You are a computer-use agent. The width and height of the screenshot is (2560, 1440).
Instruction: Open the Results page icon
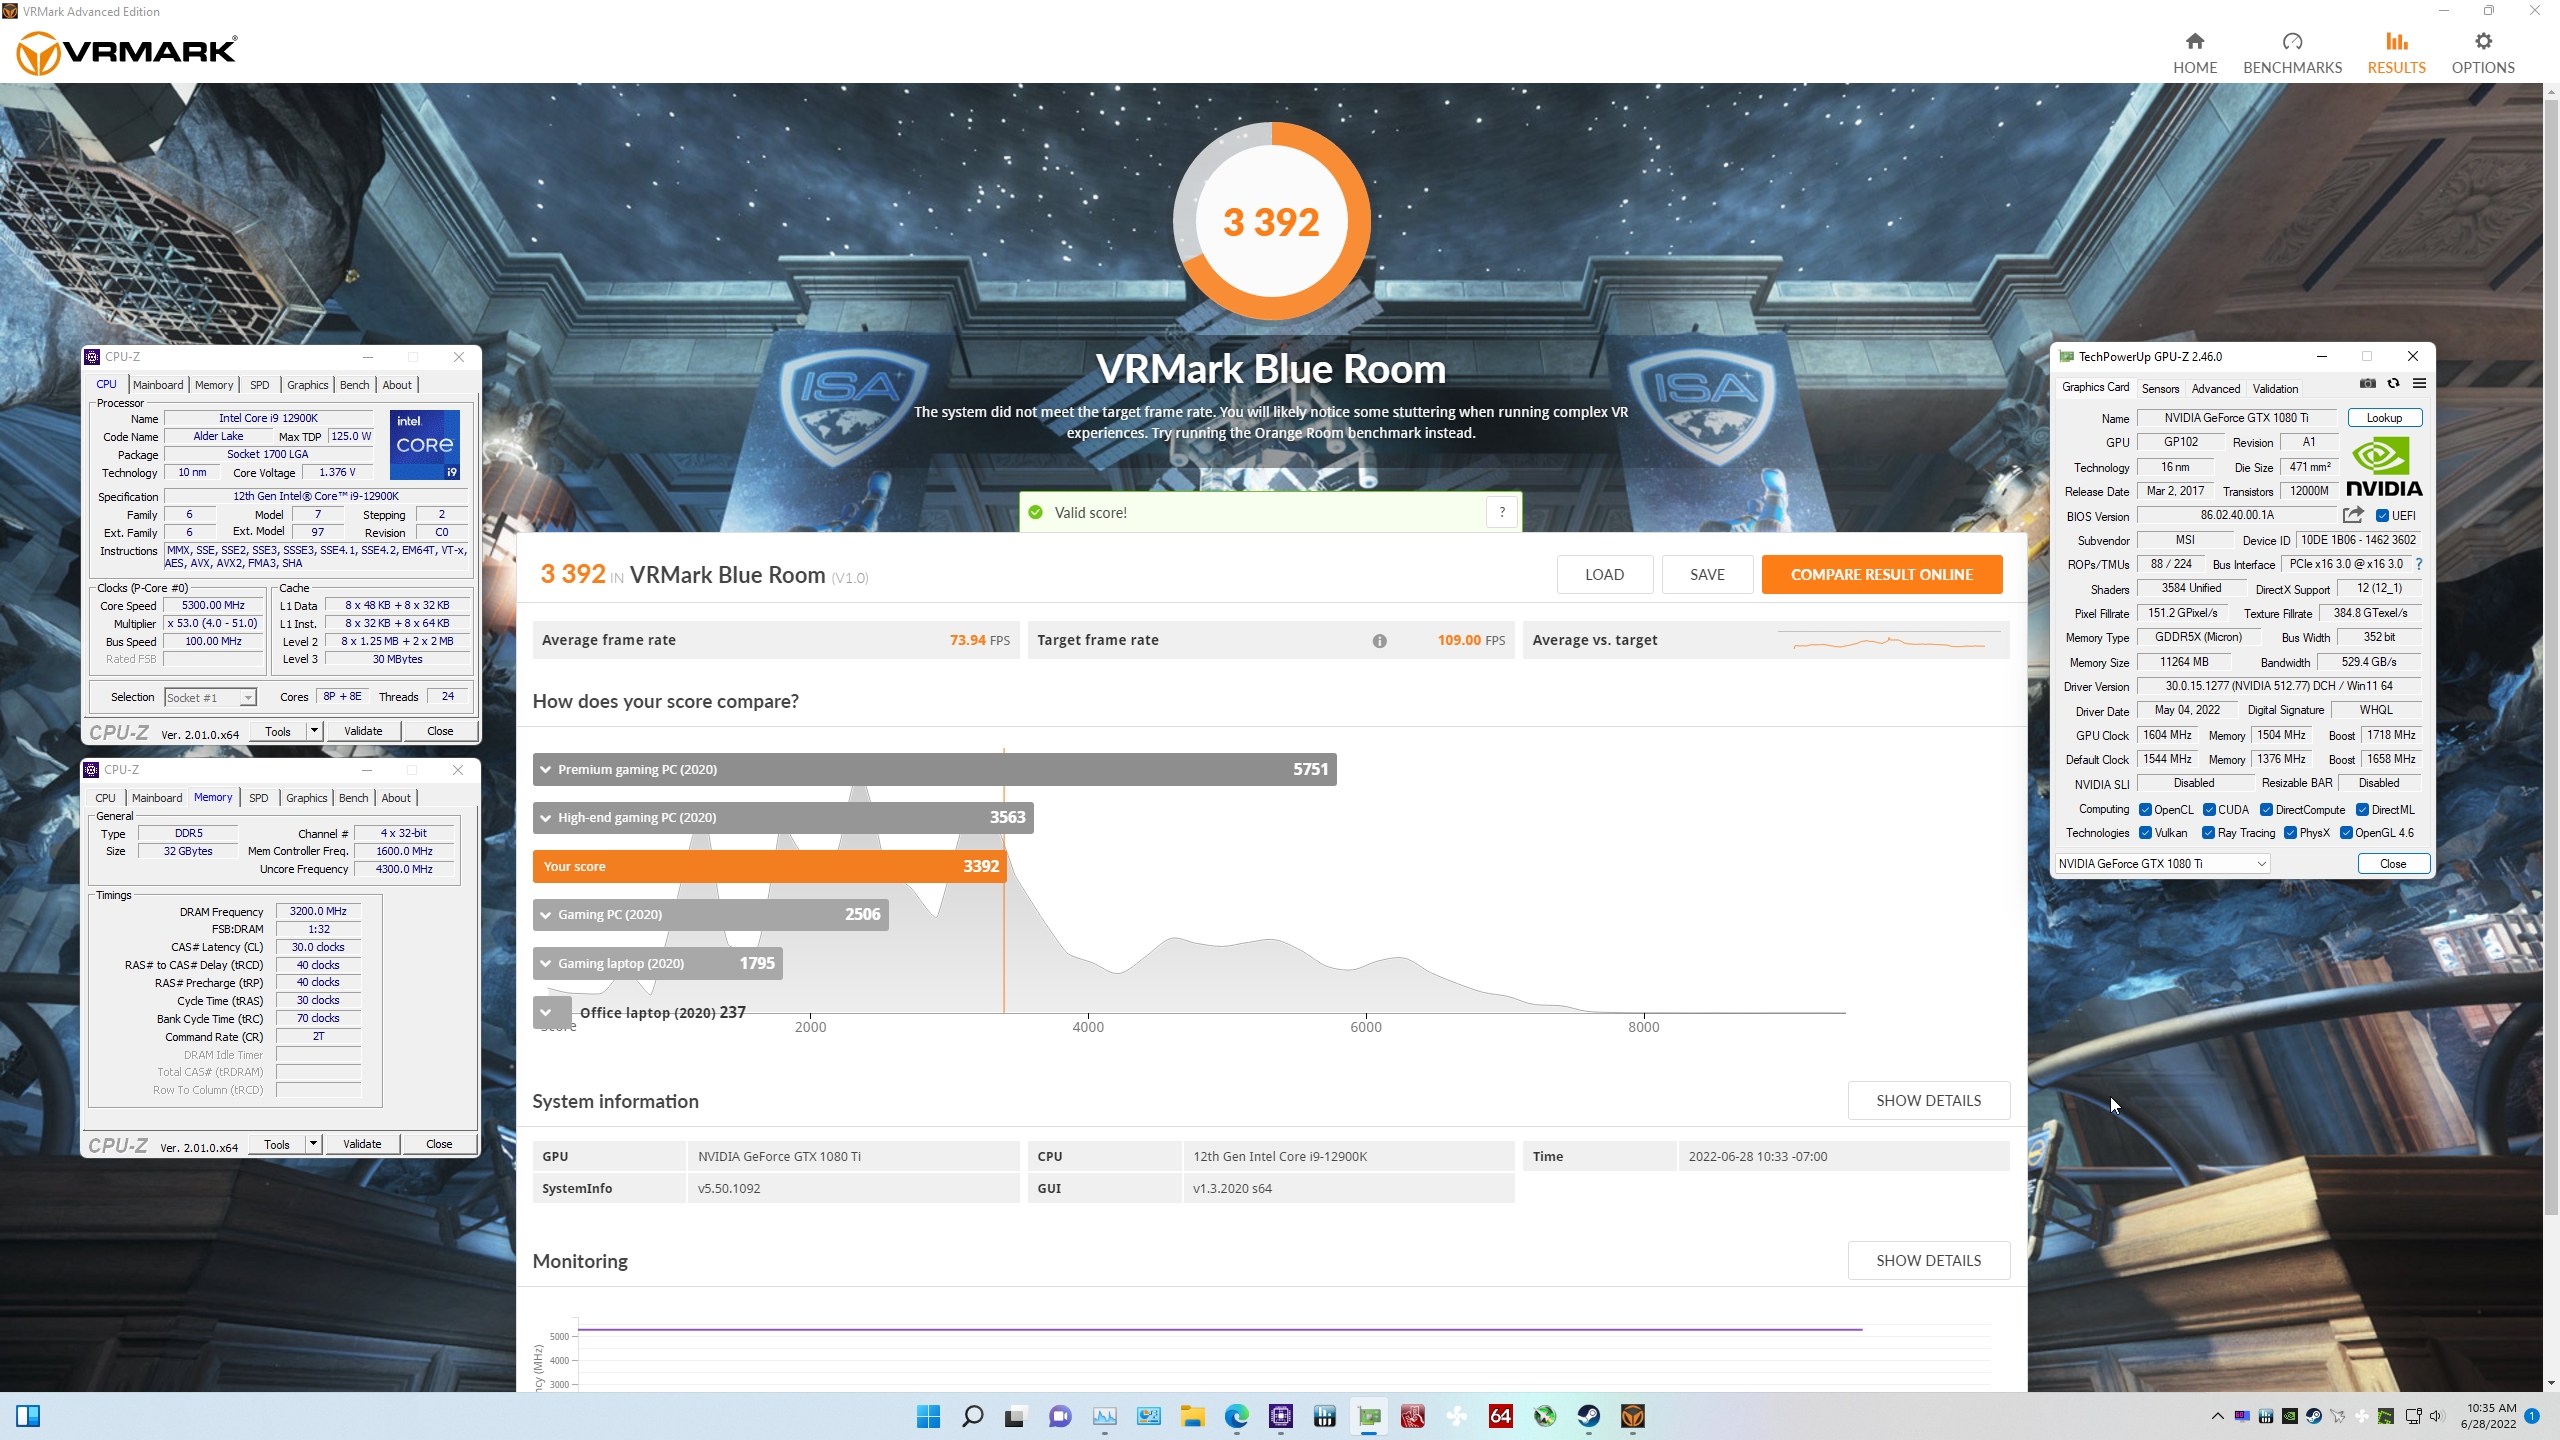pos(2396,41)
